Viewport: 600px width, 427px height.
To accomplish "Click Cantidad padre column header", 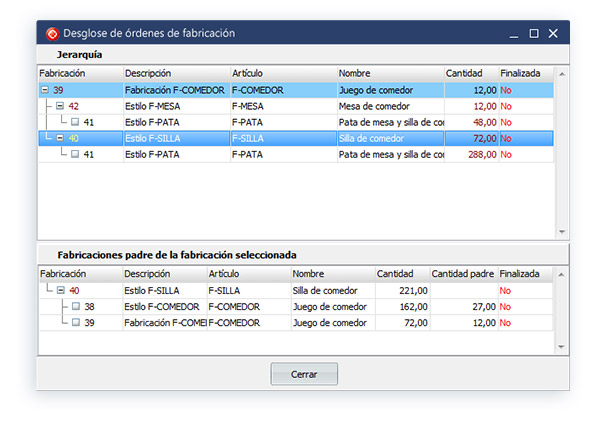I will (462, 273).
